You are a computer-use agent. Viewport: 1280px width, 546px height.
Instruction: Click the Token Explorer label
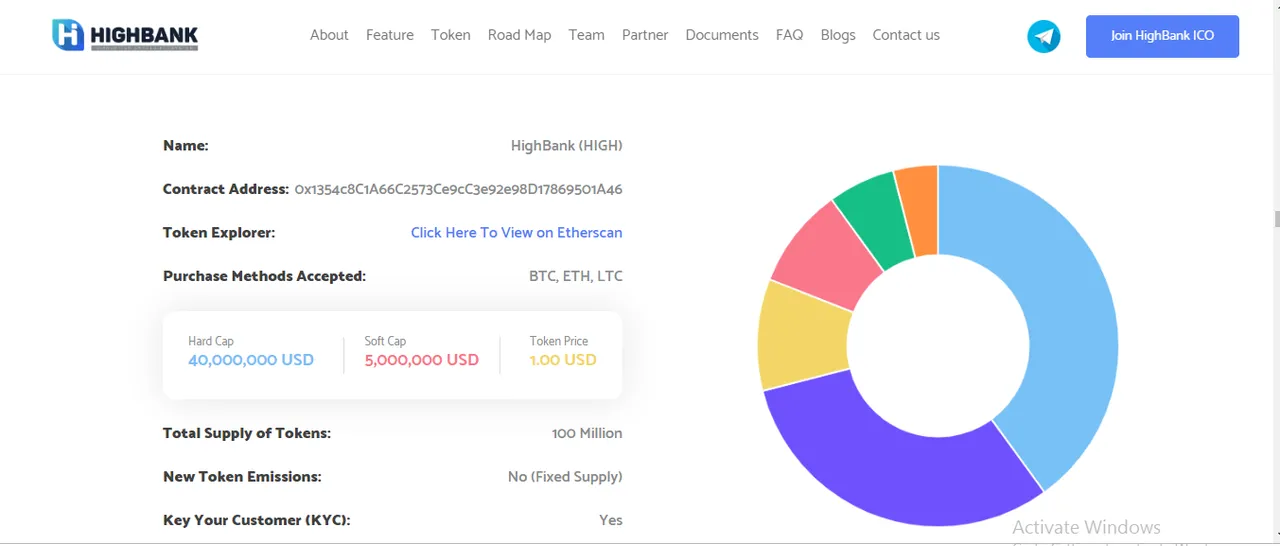click(219, 232)
